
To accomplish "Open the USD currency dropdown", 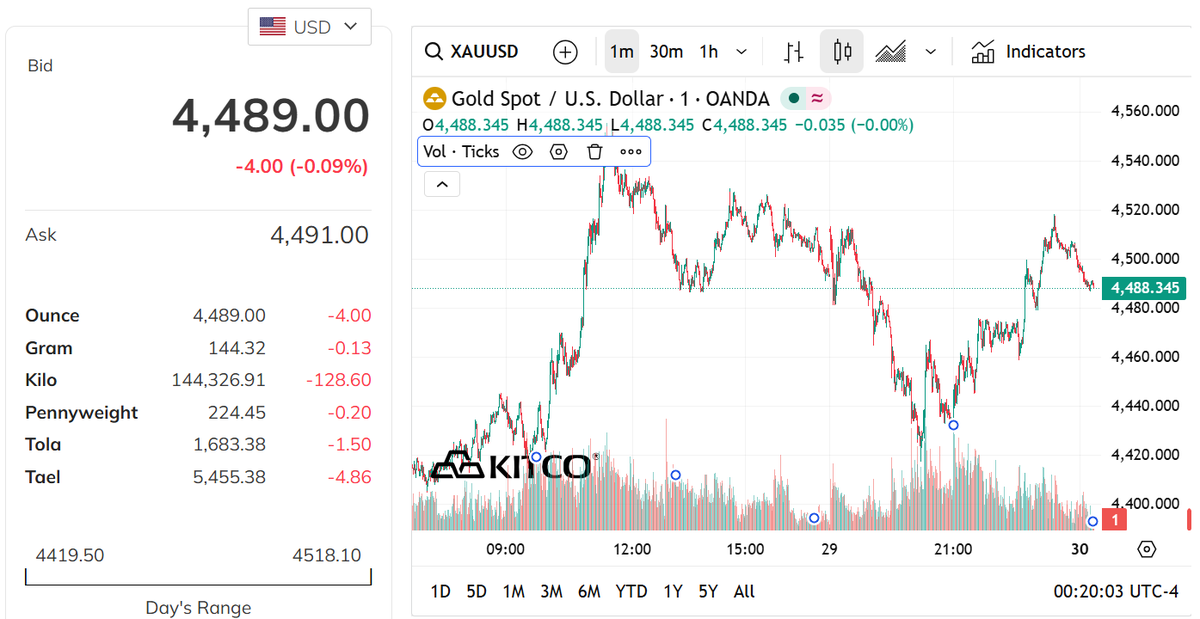I will coord(309,27).
